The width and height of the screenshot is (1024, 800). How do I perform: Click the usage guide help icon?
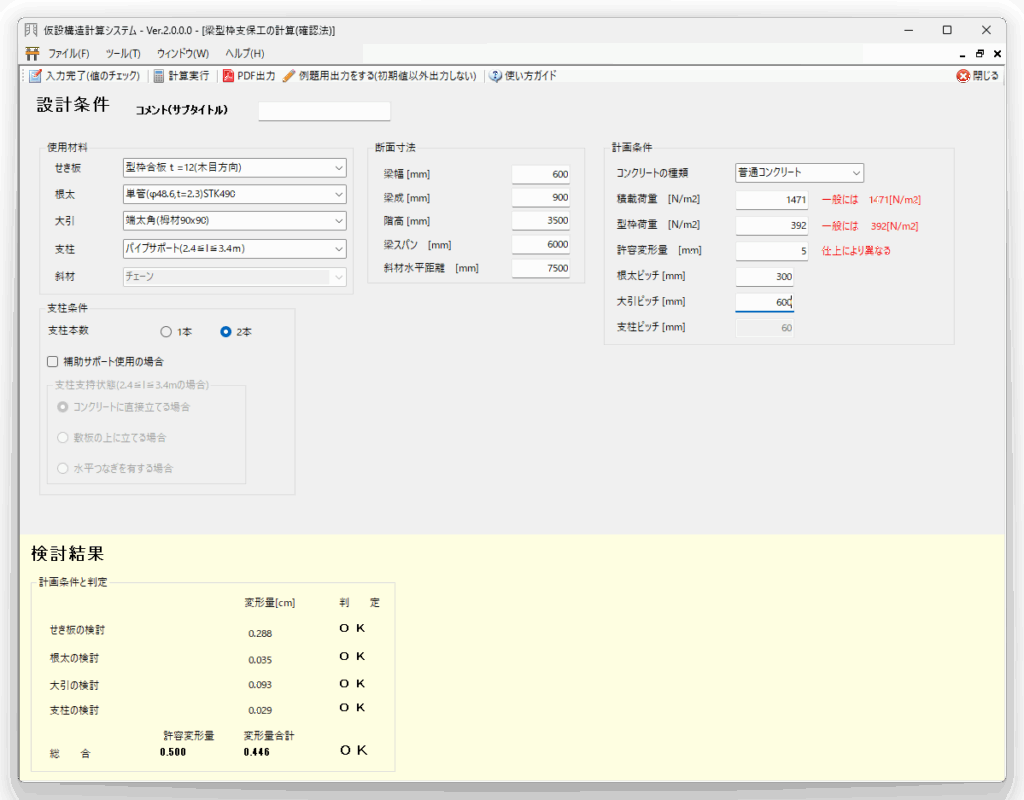(x=496, y=76)
